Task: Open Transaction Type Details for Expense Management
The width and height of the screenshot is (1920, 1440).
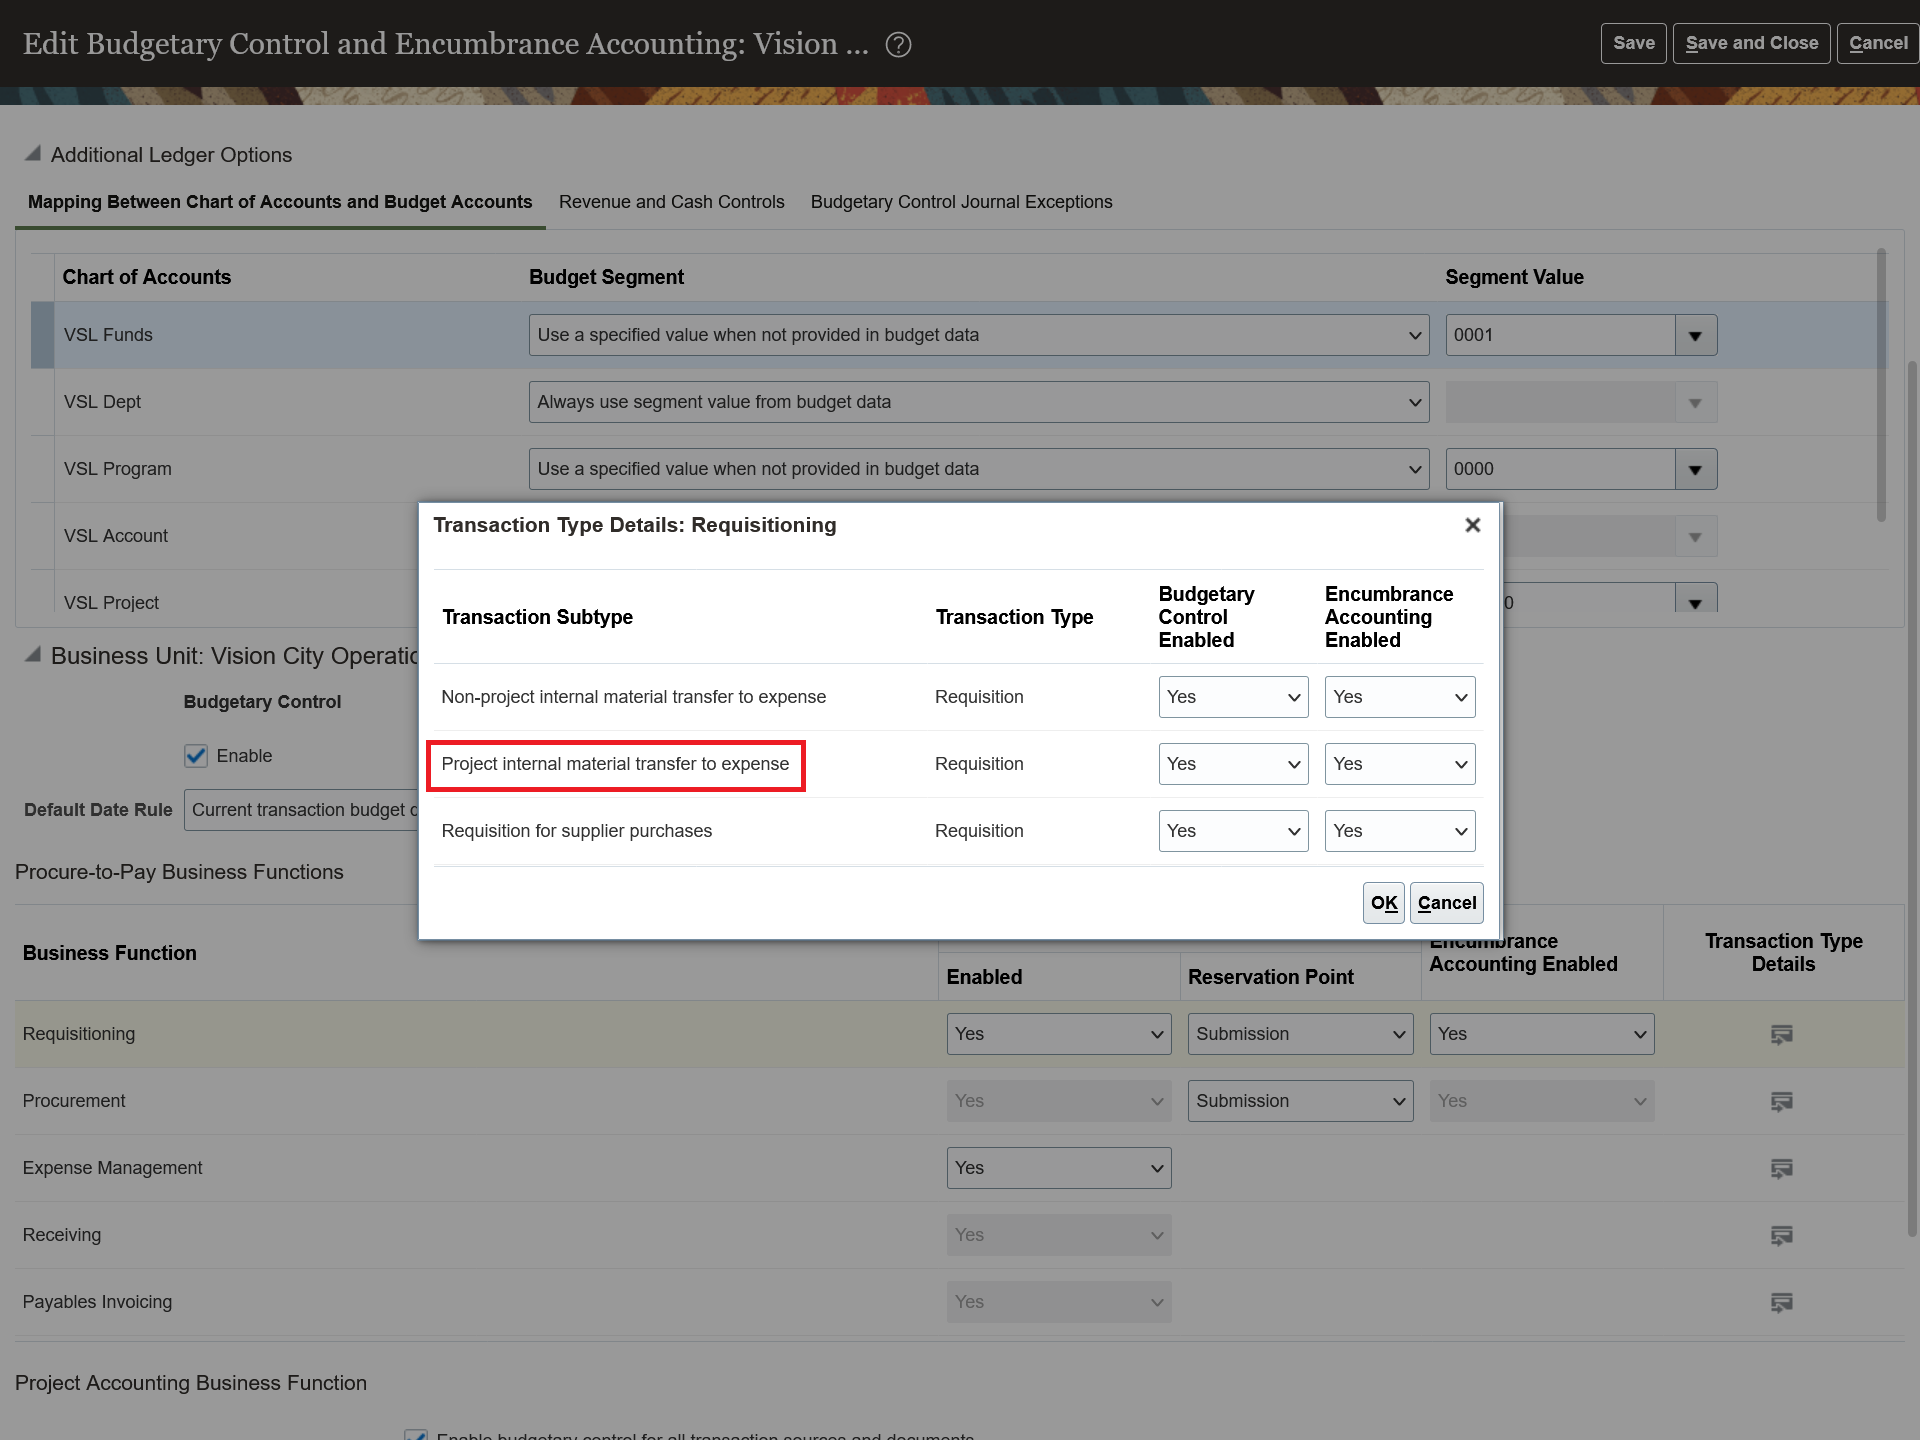Action: [x=1781, y=1168]
